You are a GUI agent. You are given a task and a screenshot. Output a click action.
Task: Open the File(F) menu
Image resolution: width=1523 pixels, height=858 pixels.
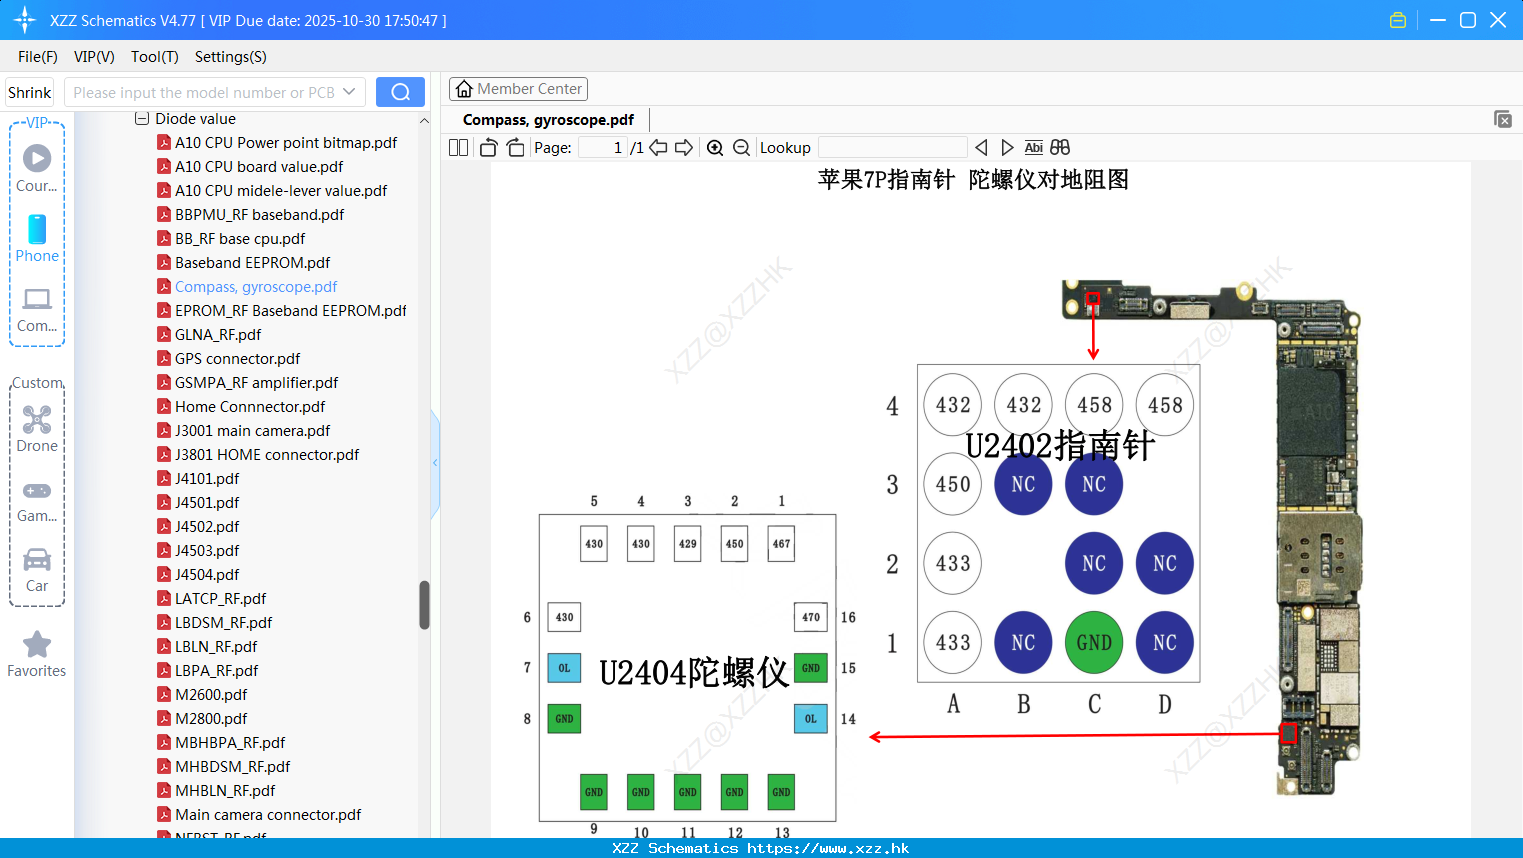pos(38,57)
